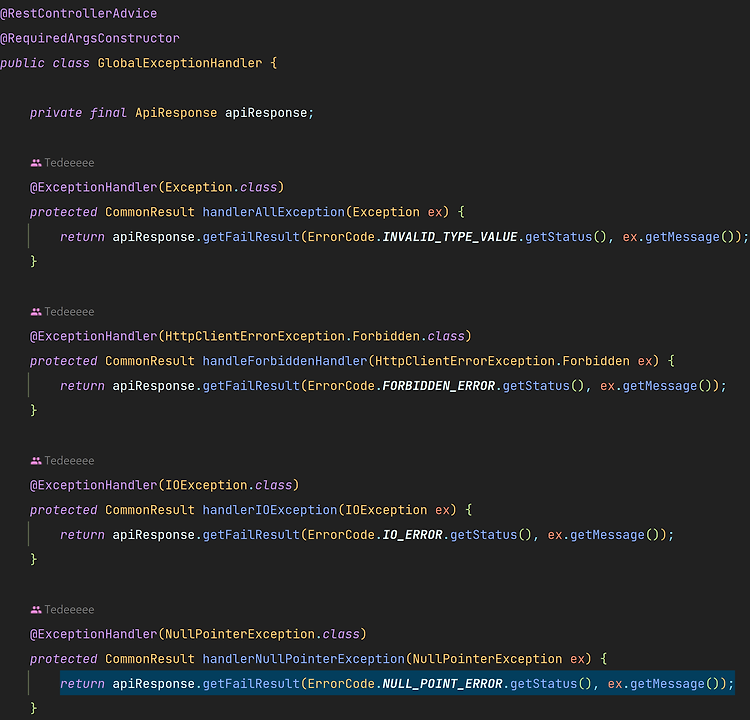Click the handlerAllException method name
Viewport: 750px width, 720px height.
(x=274, y=212)
